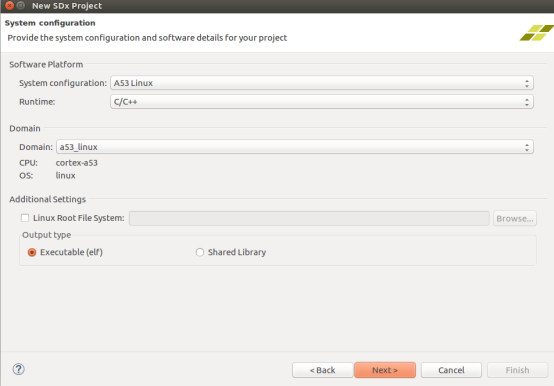Click the wizard description text about software details

(147, 38)
